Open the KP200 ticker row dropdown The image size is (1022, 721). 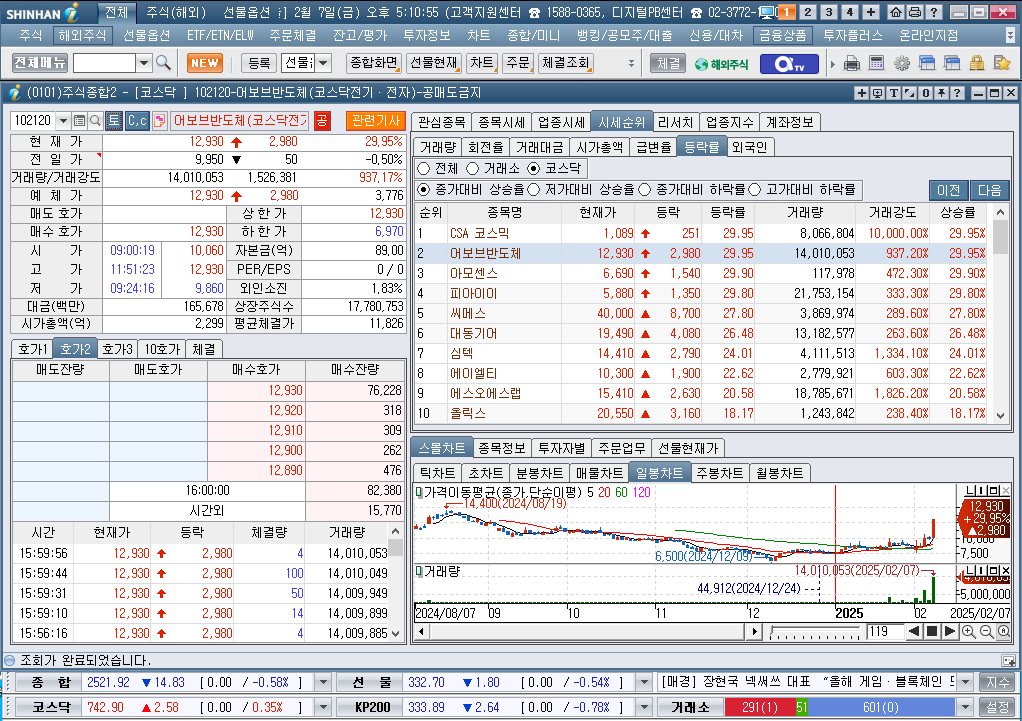click(644, 707)
